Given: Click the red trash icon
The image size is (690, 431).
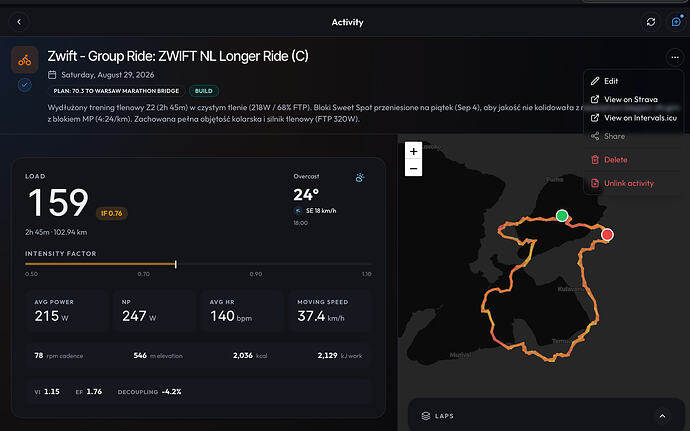Looking at the screenshot, I should coord(595,160).
